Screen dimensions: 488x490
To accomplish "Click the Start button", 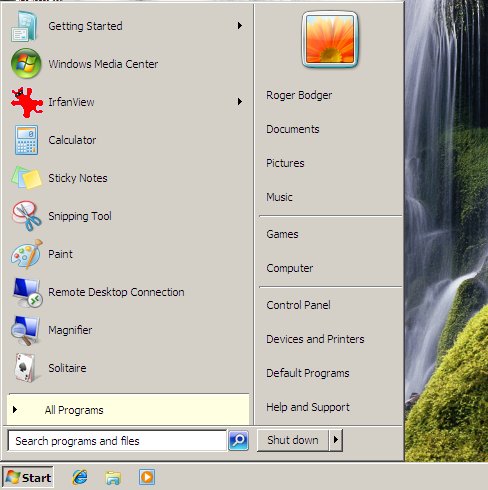I will [28, 478].
